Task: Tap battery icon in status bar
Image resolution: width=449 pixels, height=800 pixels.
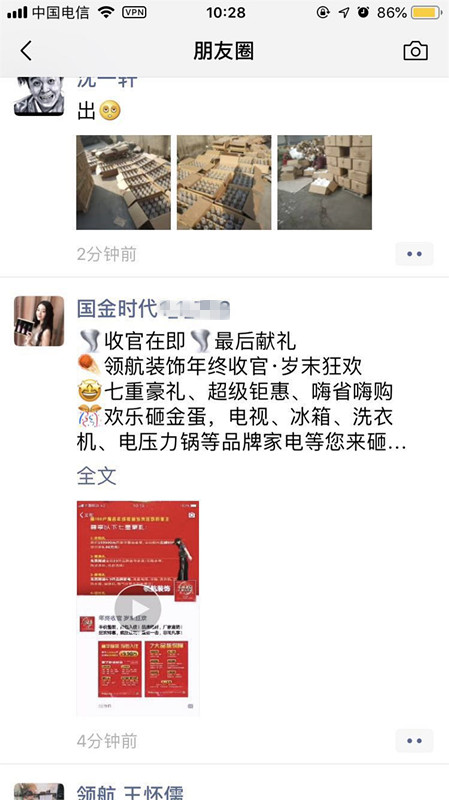Action: [426, 13]
